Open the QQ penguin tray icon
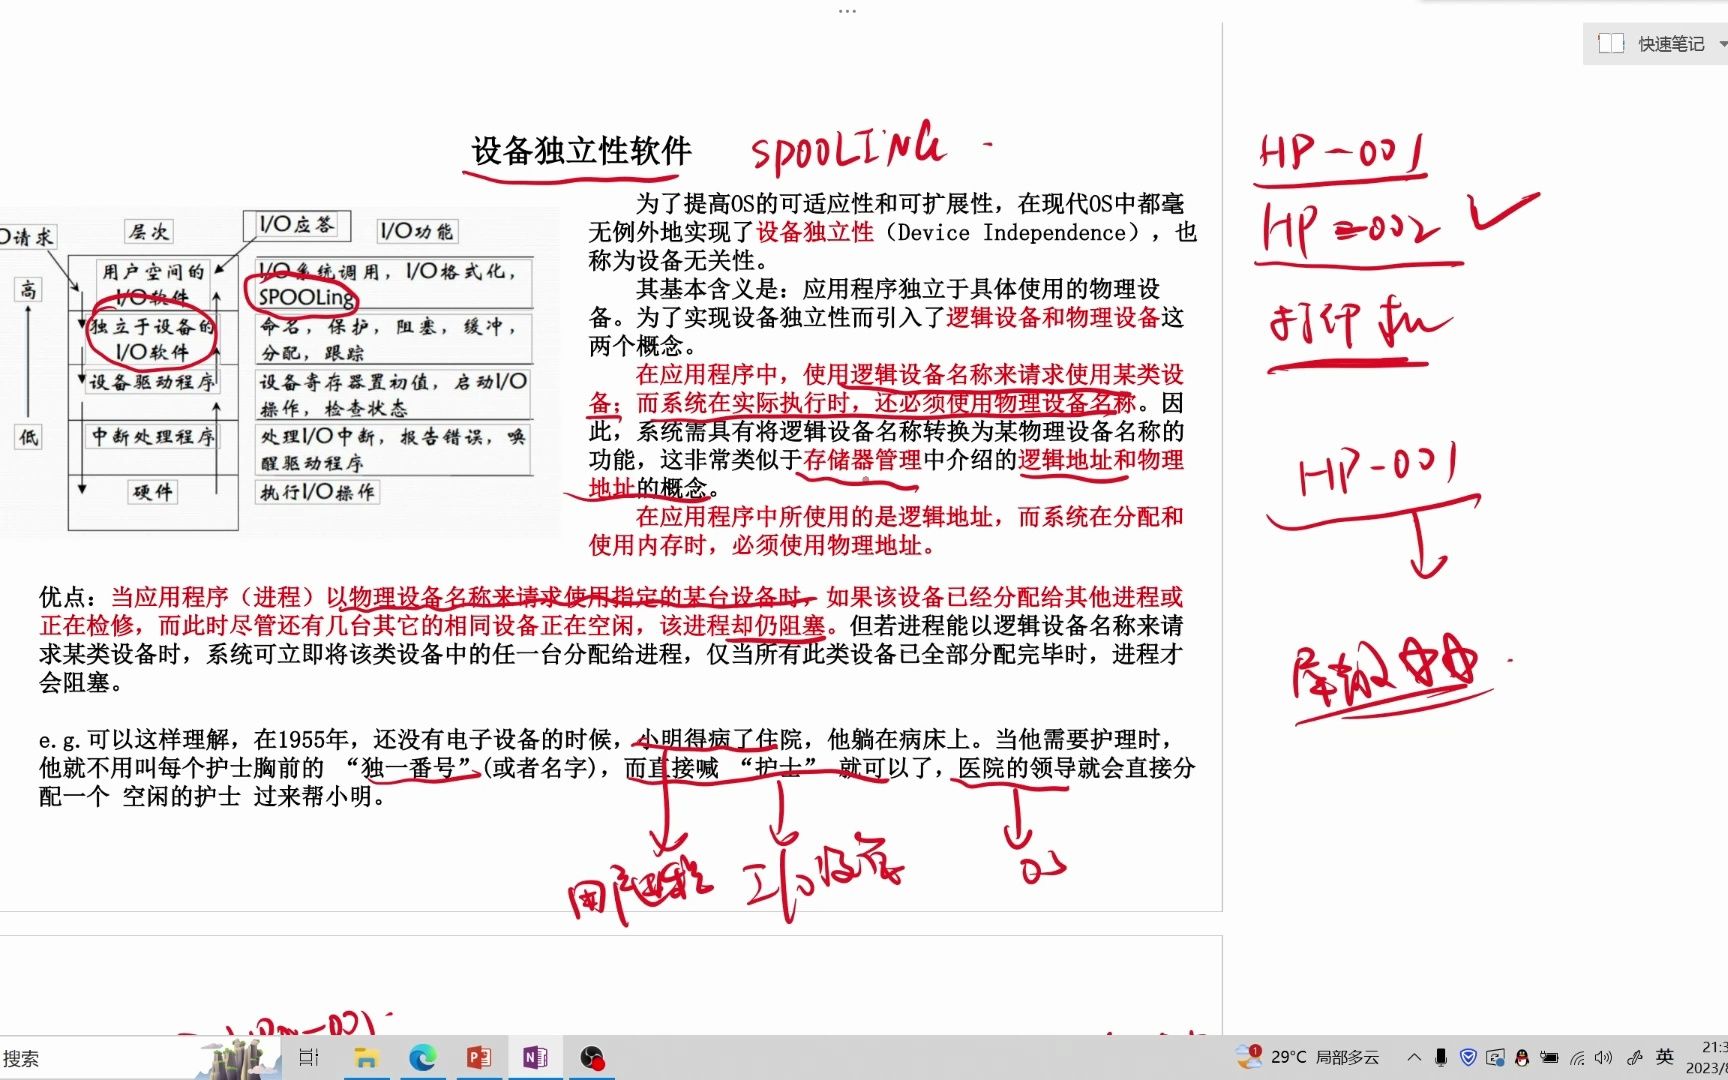This screenshot has width=1728, height=1080. [1522, 1057]
